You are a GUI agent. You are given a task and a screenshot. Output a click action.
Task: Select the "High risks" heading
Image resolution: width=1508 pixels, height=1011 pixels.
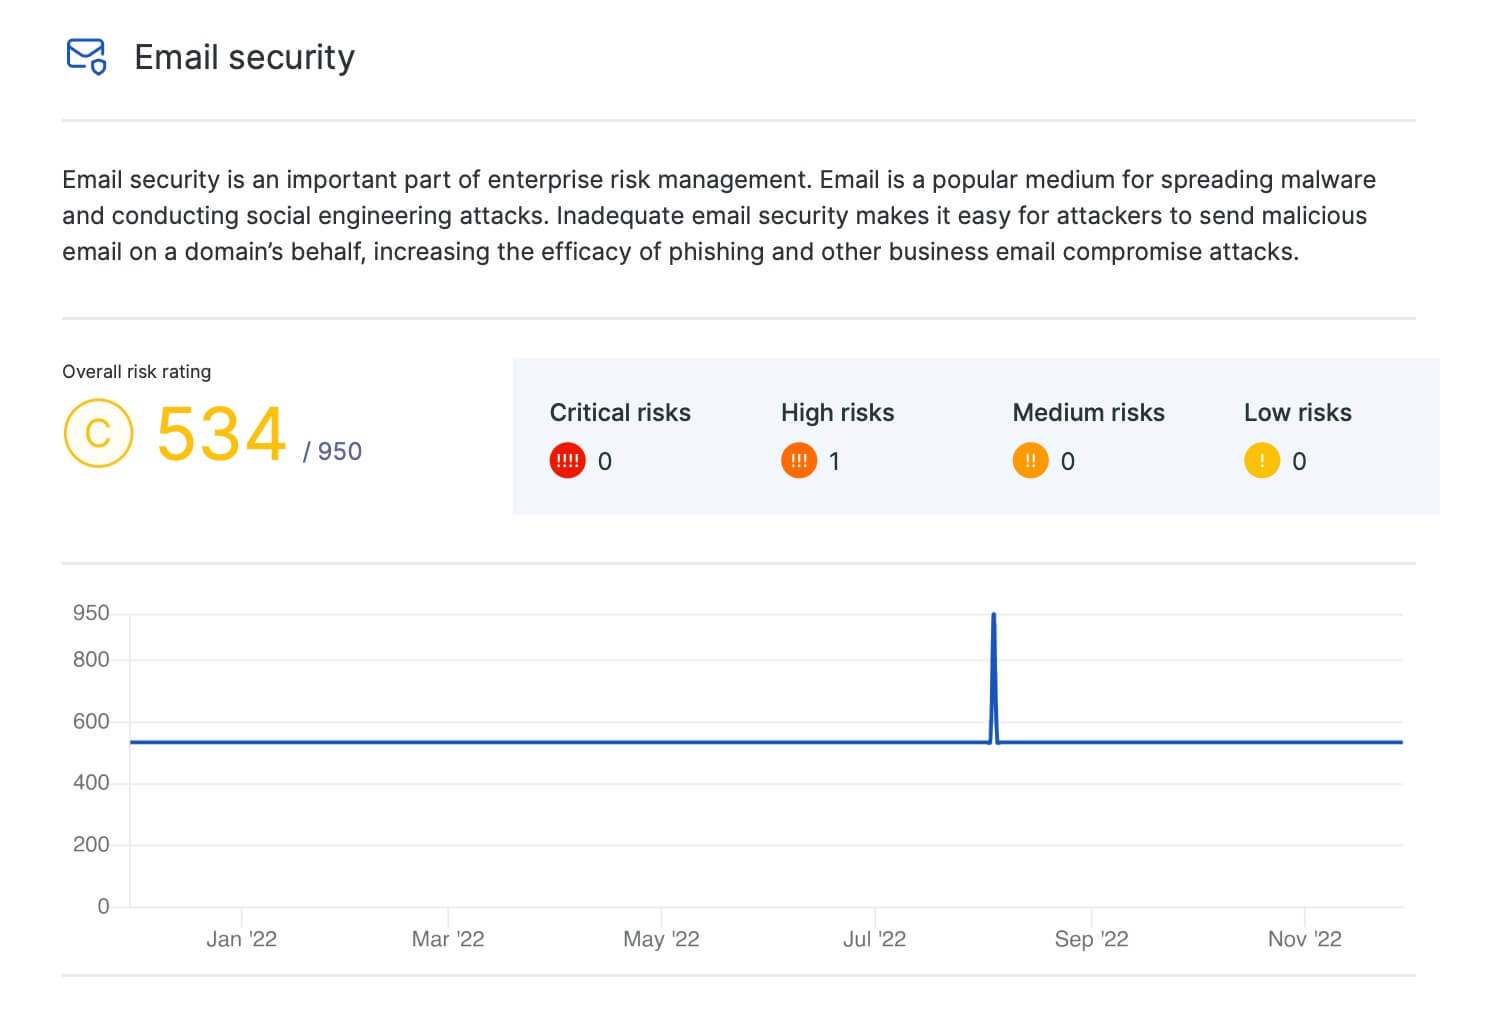click(838, 412)
